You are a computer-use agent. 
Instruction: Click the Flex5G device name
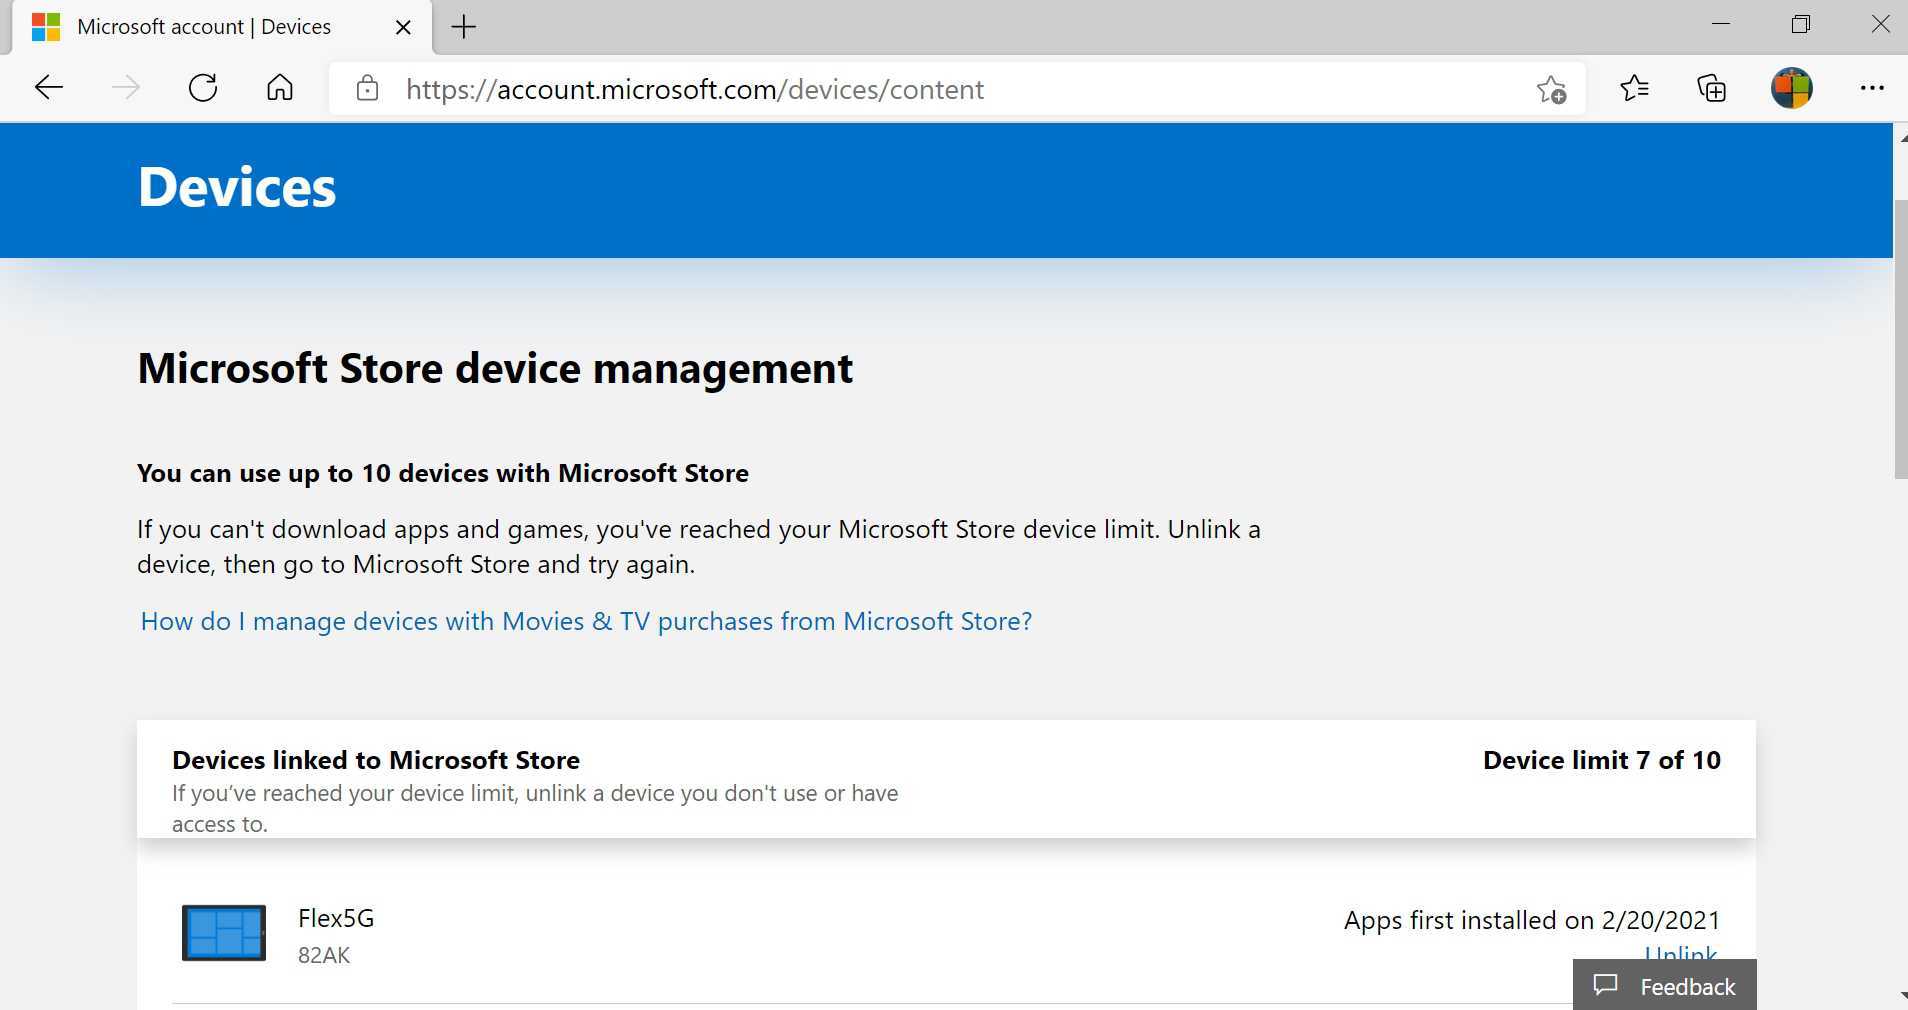(x=336, y=918)
